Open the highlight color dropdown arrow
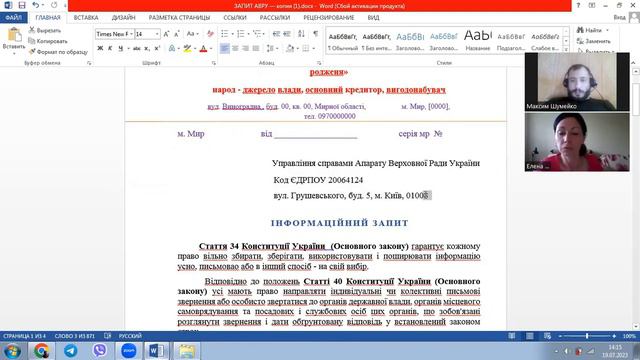The width and height of the screenshot is (640, 360). 195,49
